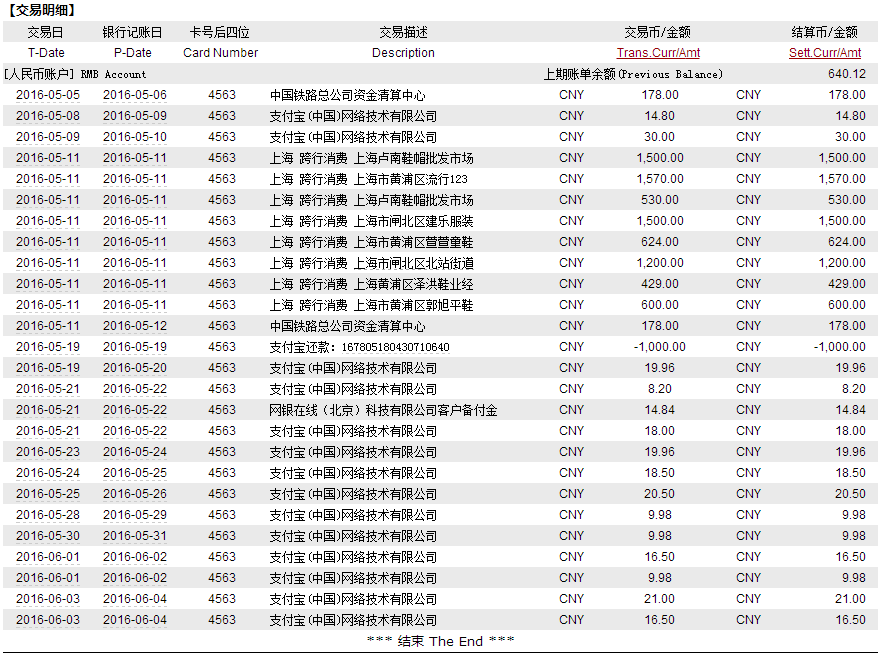The image size is (890, 653).
Task: Click transaction amount 18.00
Action: [660, 431]
